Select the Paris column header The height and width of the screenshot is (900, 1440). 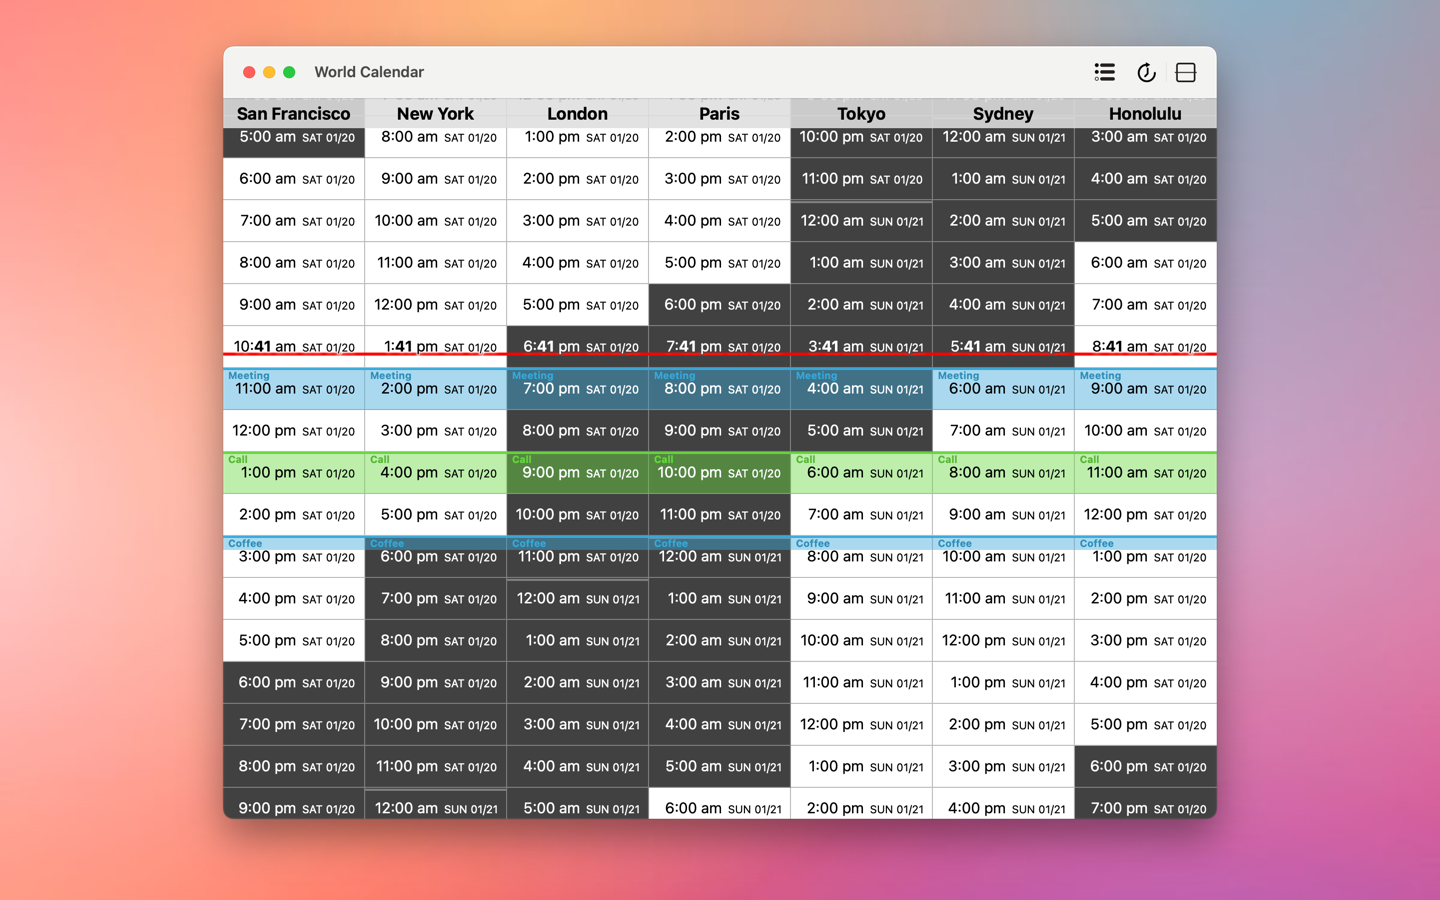[720, 113]
